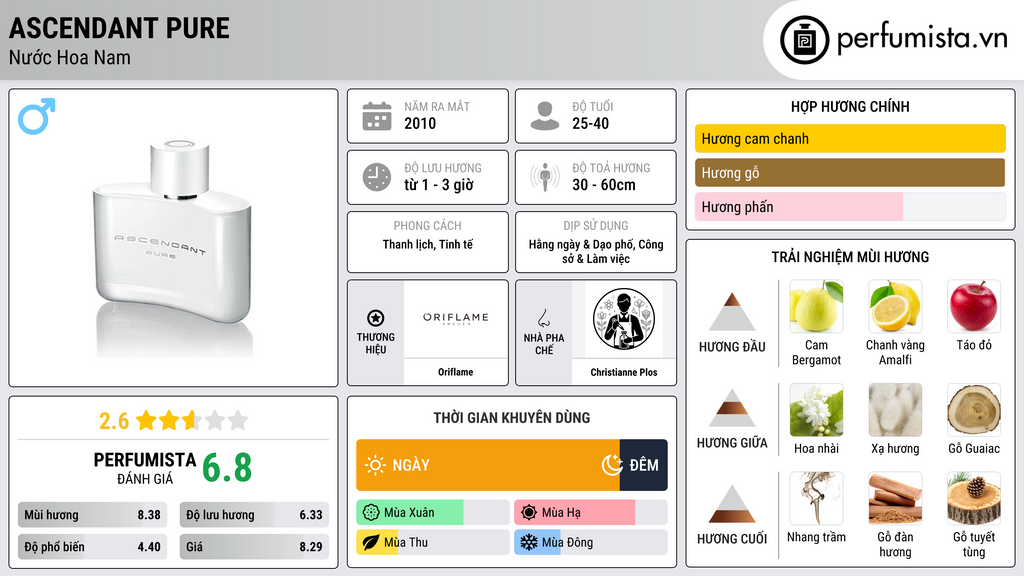This screenshot has height=576, width=1024.
Task: Click the sun icon for Mùa Hạ
Action: pyautogui.click(x=529, y=513)
